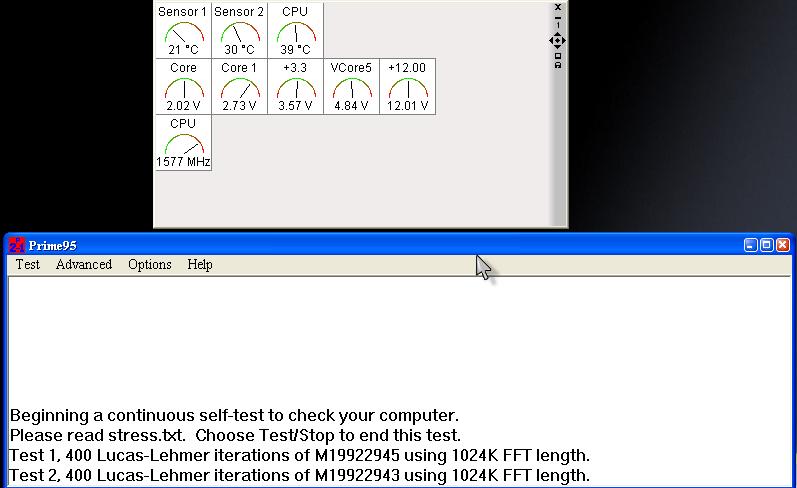Click the Test 2 M19922943 output line

(x=299, y=475)
